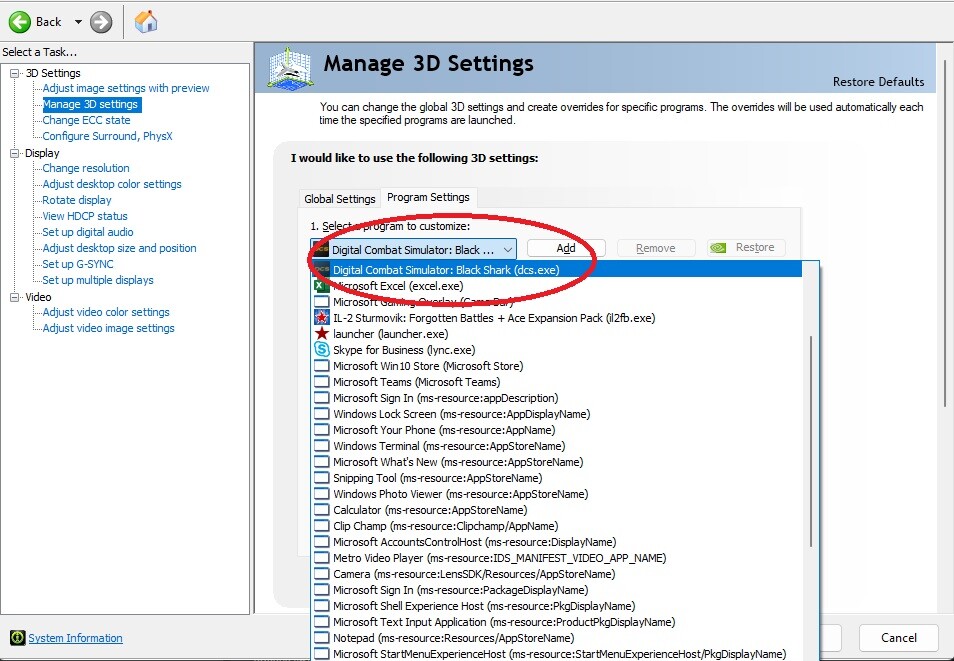Viewport: 954px width, 661px height.
Task: Click the Manage 3D Settings header icon
Action: point(290,68)
